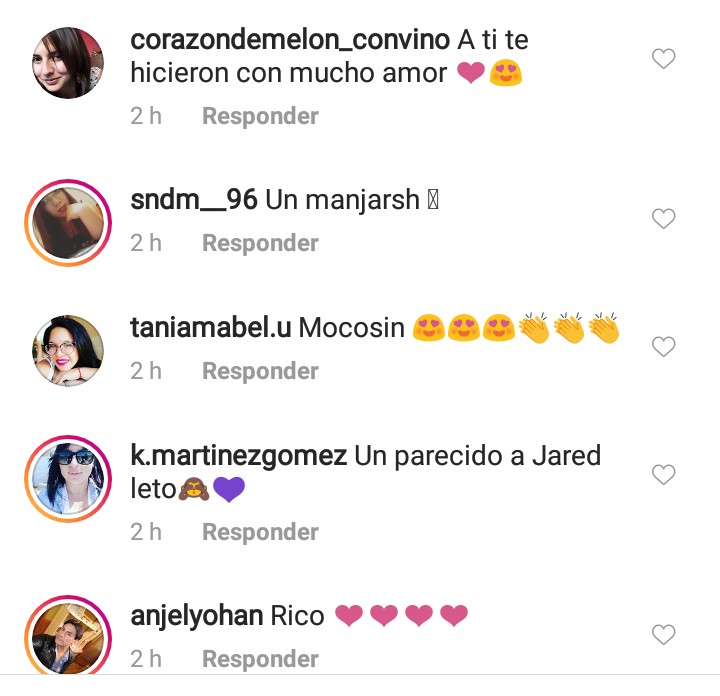The width and height of the screenshot is (720, 696).
Task: Like the comment by corazondemelon_convino
Action: 664,59
